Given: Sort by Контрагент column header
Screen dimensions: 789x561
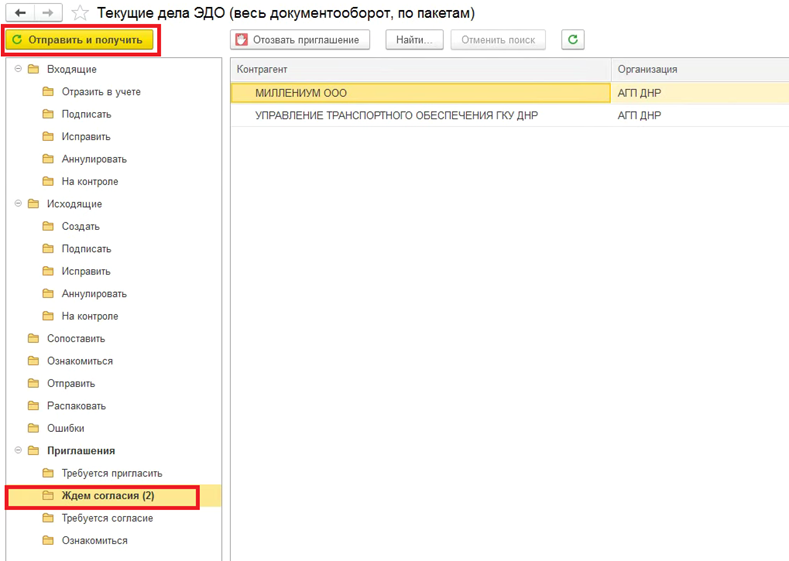Looking at the screenshot, I should [421, 69].
